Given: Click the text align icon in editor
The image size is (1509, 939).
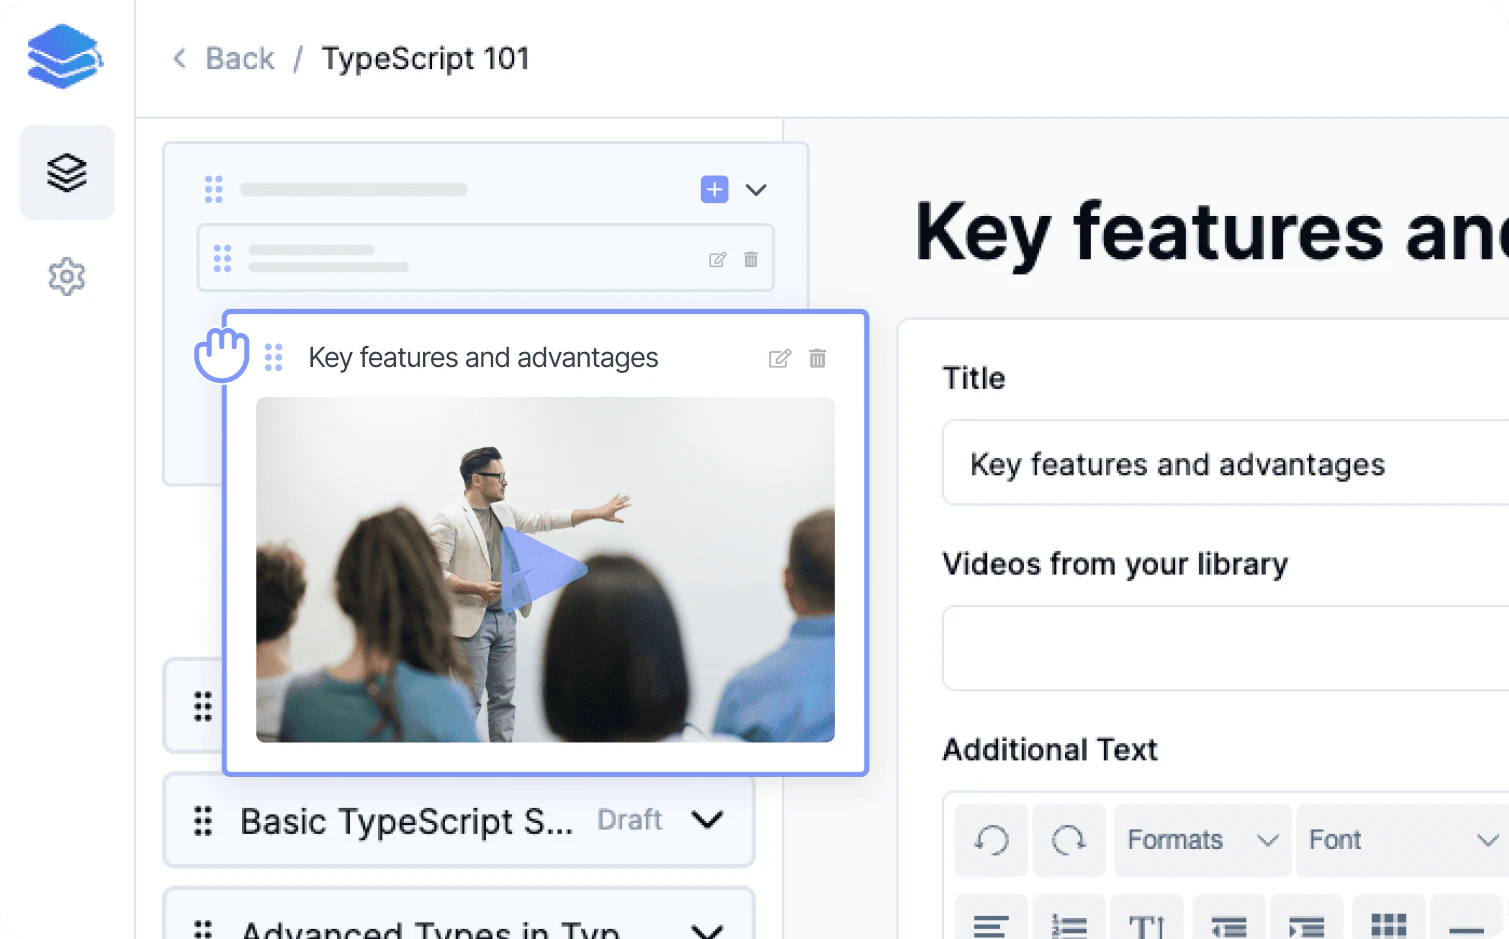Looking at the screenshot, I should click(x=991, y=925).
